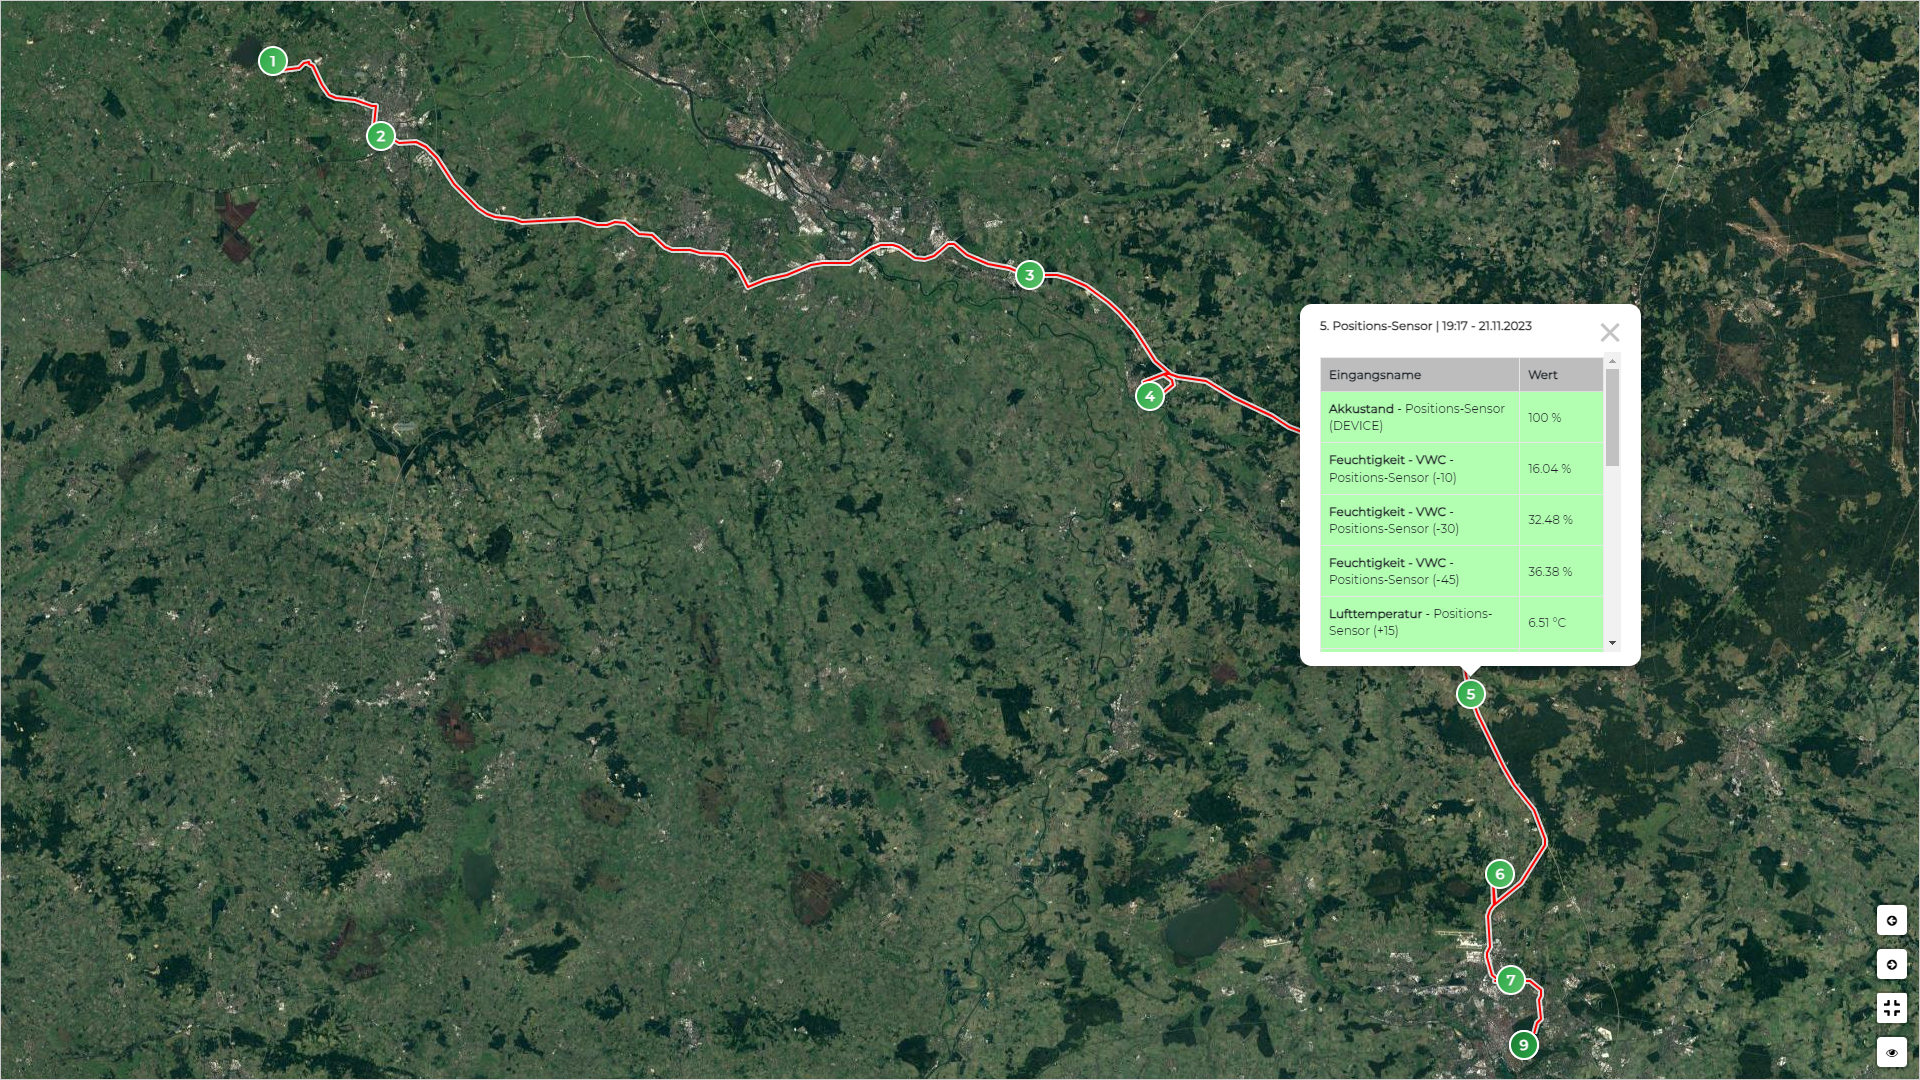Click the 36.38 % moisture value
The image size is (1920, 1080).
[x=1550, y=572]
